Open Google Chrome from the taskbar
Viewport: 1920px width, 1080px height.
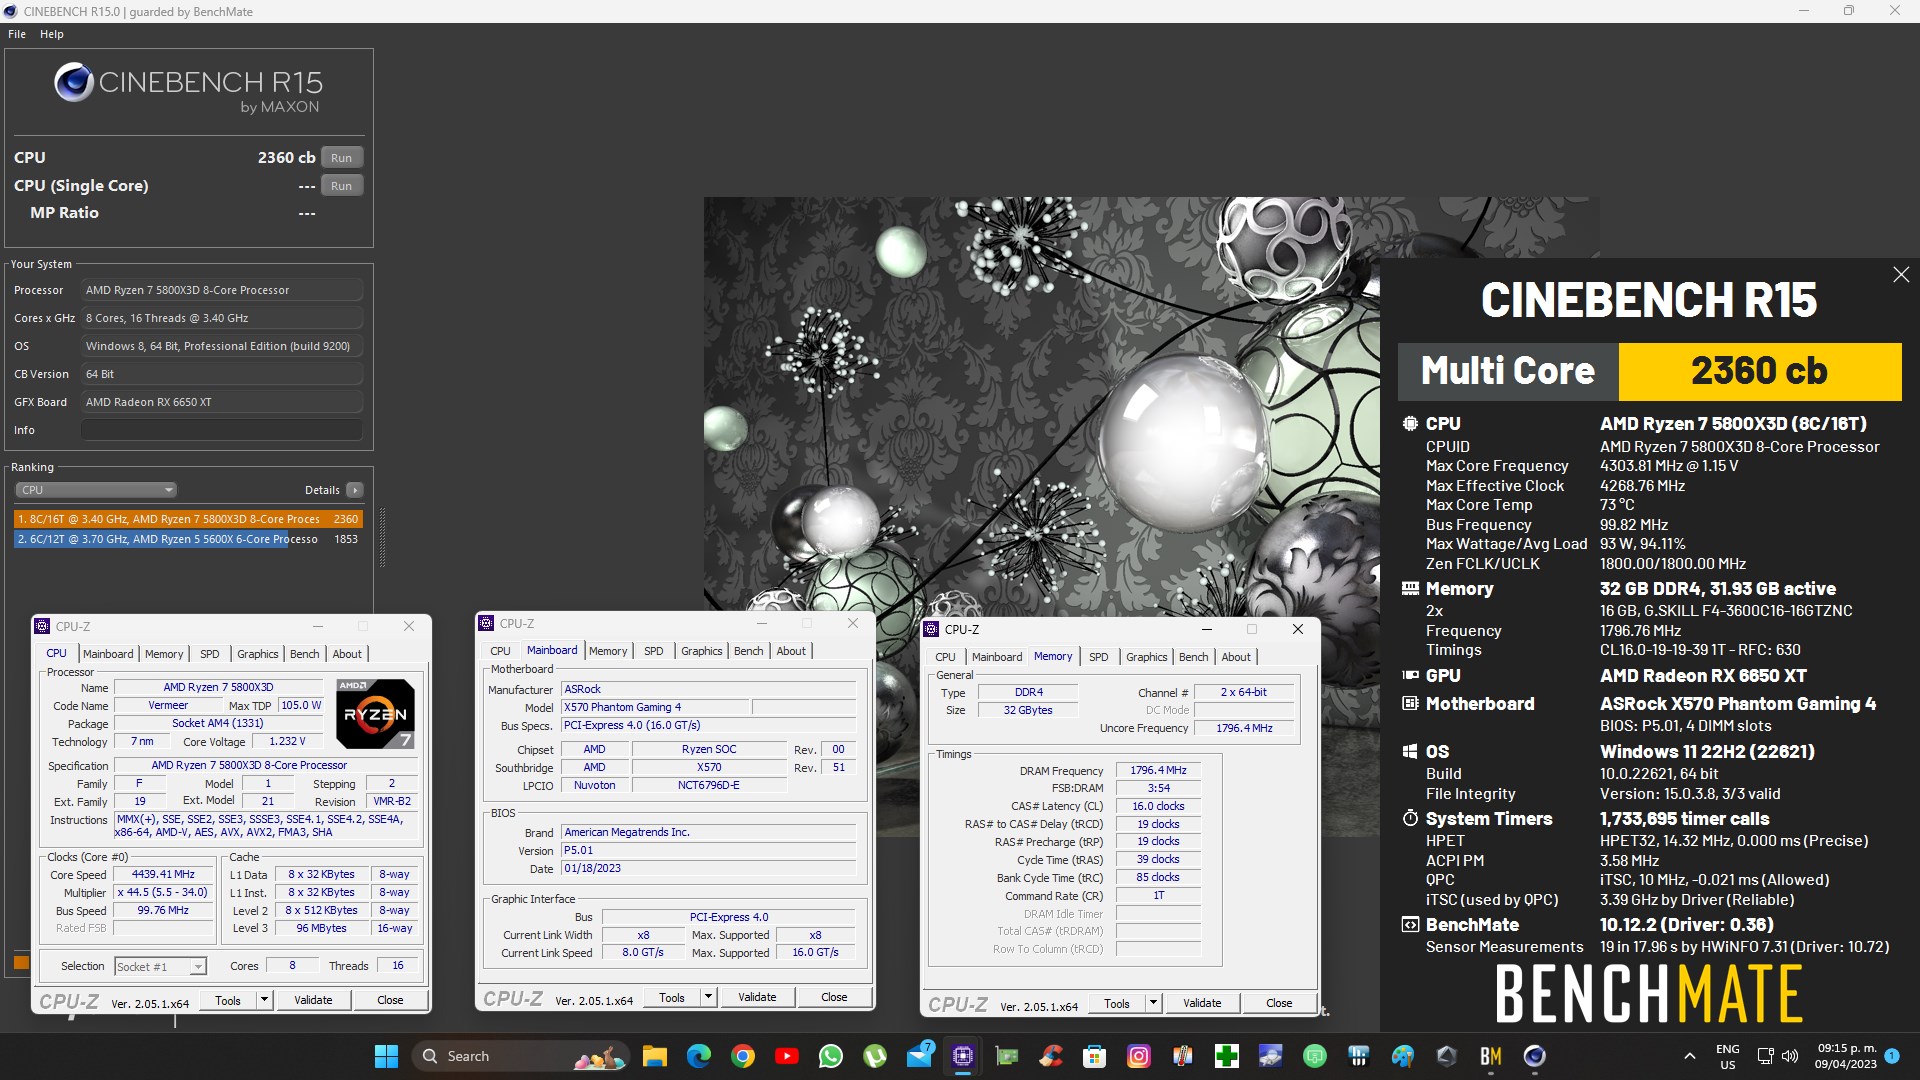click(x=743, y=1056)
